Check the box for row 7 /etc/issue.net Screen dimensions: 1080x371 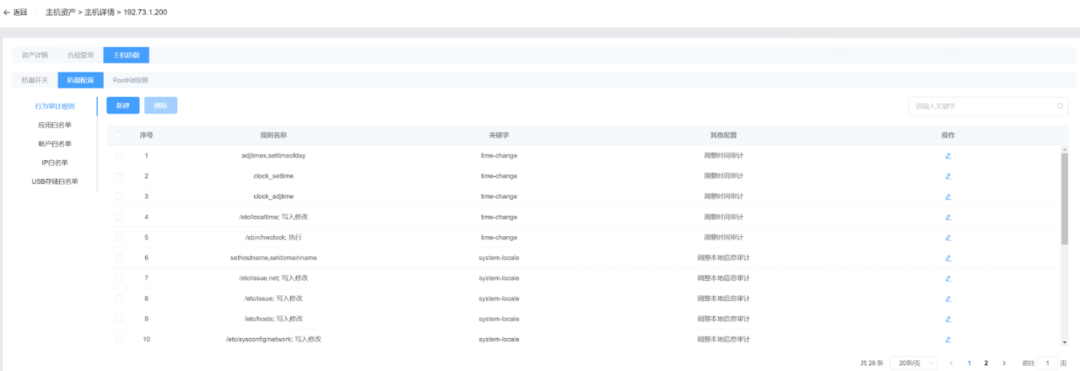[x=119, y=278]
